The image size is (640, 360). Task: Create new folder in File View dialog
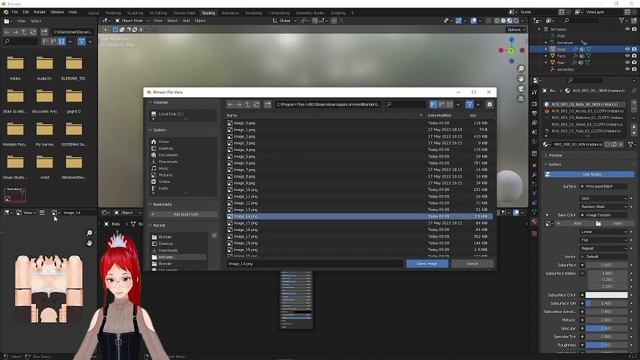(268, 104)
